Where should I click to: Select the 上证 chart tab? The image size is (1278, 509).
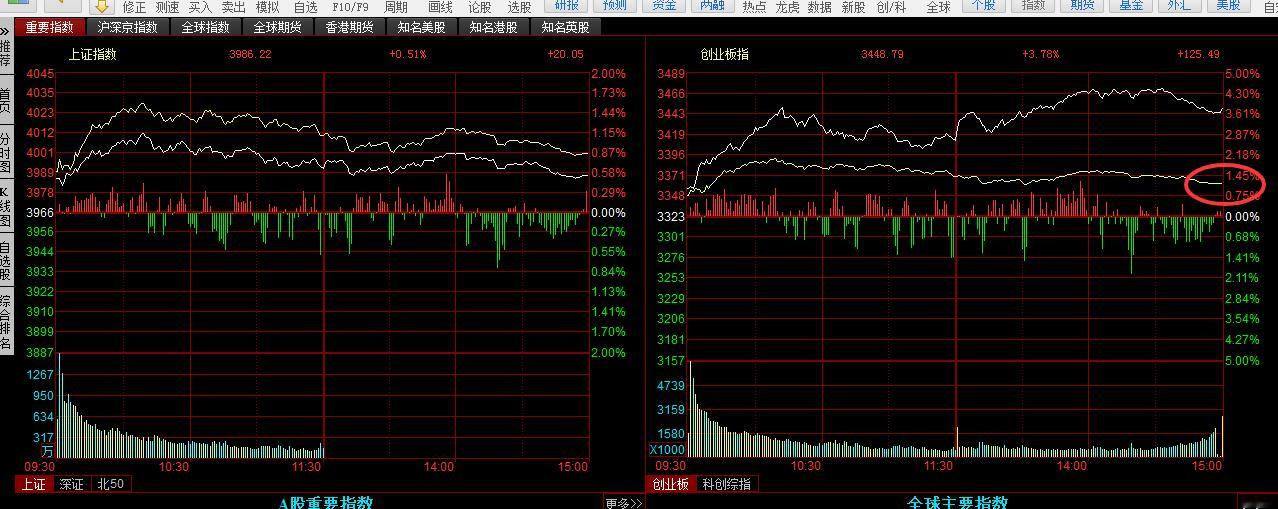click(x=33, y=484)
